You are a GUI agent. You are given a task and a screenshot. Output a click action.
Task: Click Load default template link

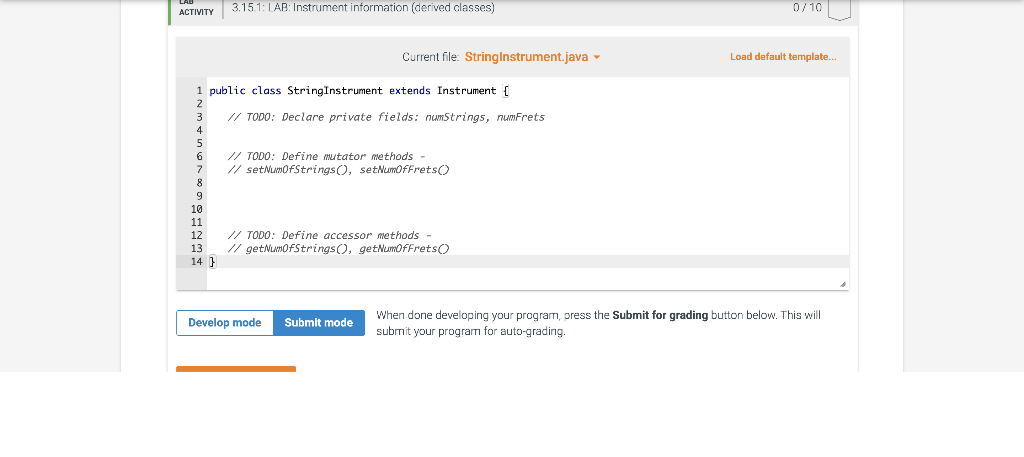click(x=783, y=57)
